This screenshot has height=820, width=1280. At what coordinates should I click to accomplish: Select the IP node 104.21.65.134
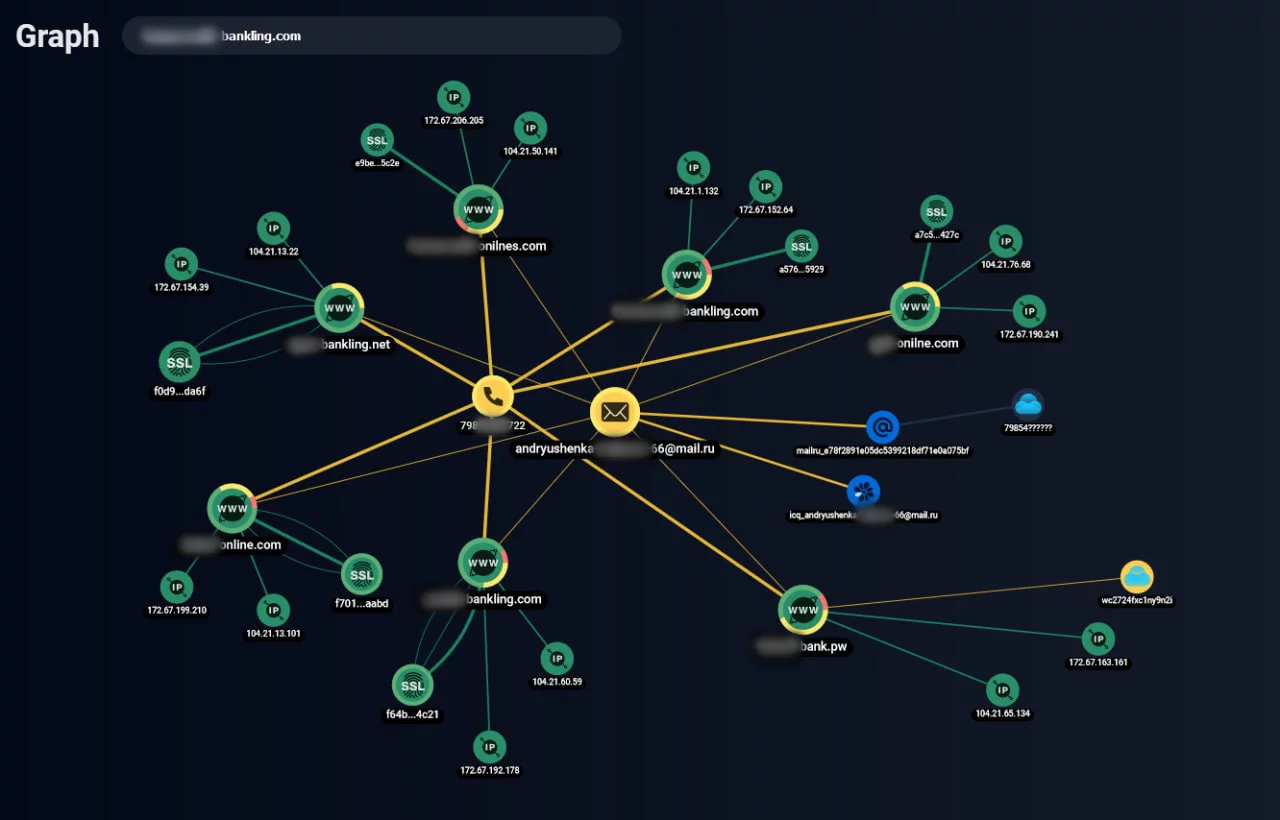pos(1002,690)
